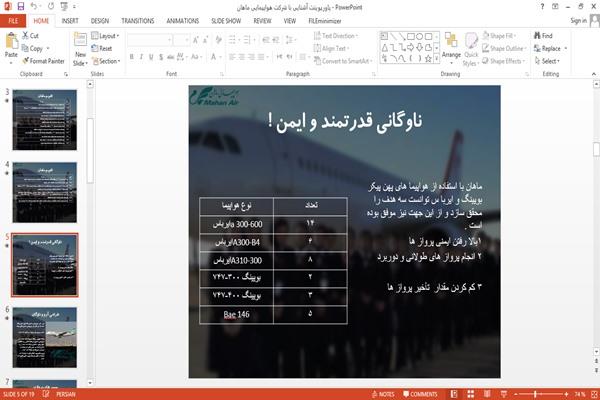Open the Arrange menu
The height and width of the screenshot is (400, 600).
click(x=451, y=46)
